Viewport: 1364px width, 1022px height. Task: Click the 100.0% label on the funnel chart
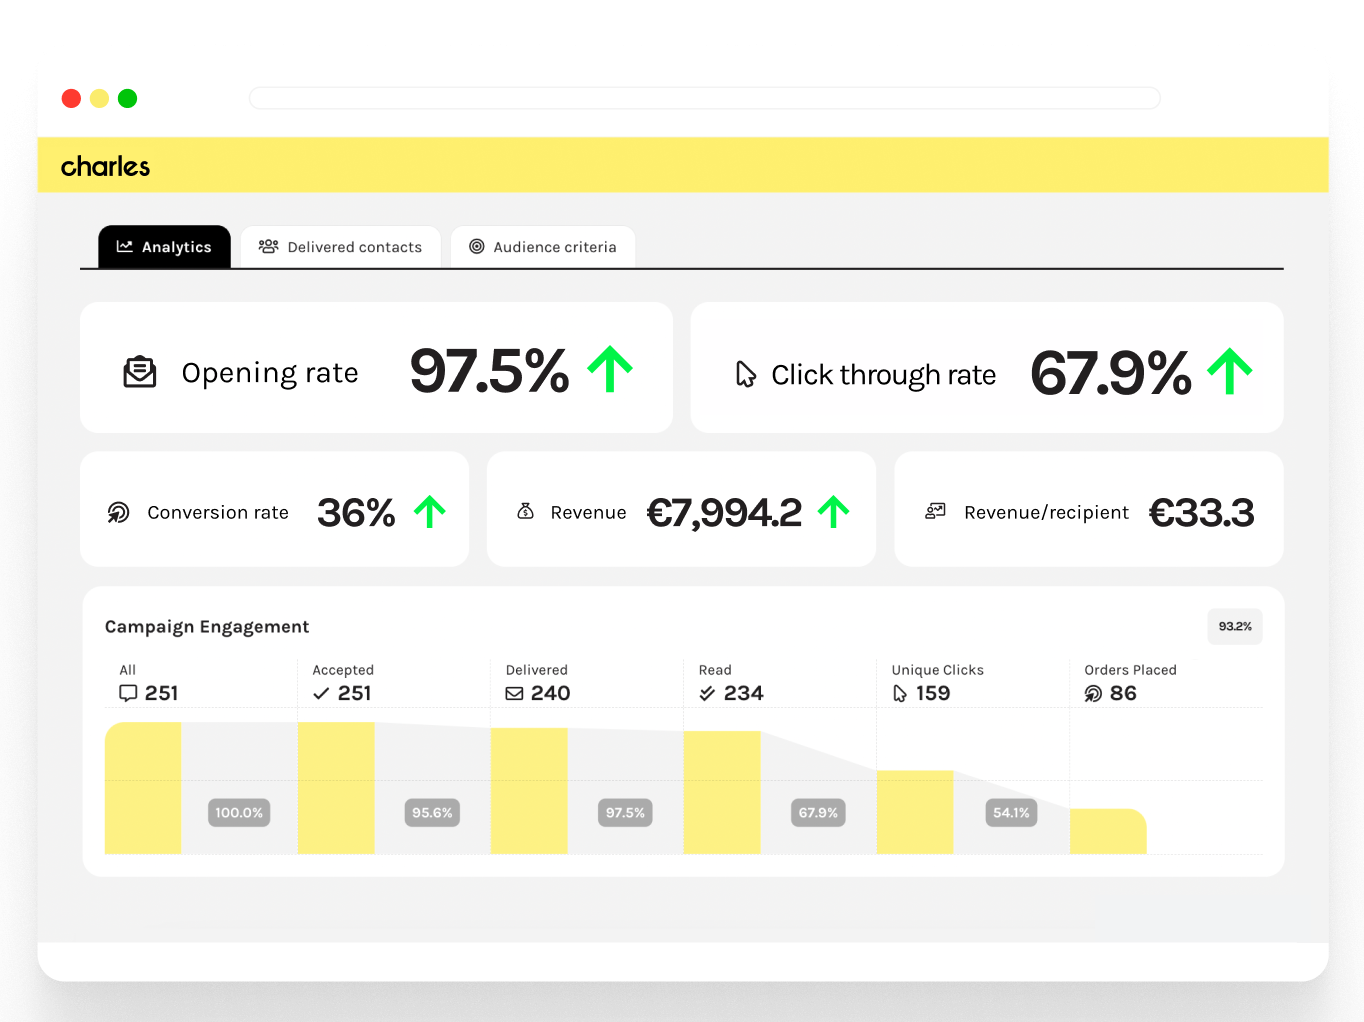tap(238, 812)
